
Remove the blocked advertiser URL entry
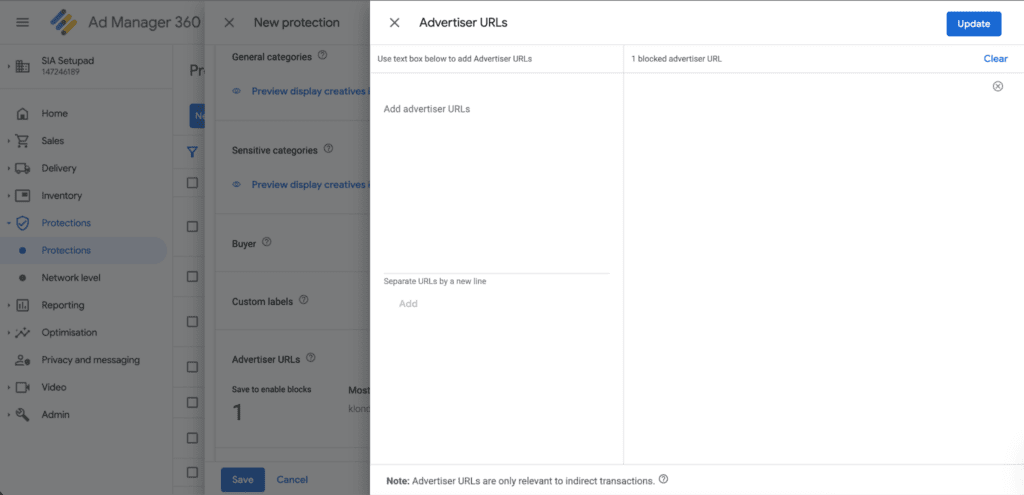[998, 86]
